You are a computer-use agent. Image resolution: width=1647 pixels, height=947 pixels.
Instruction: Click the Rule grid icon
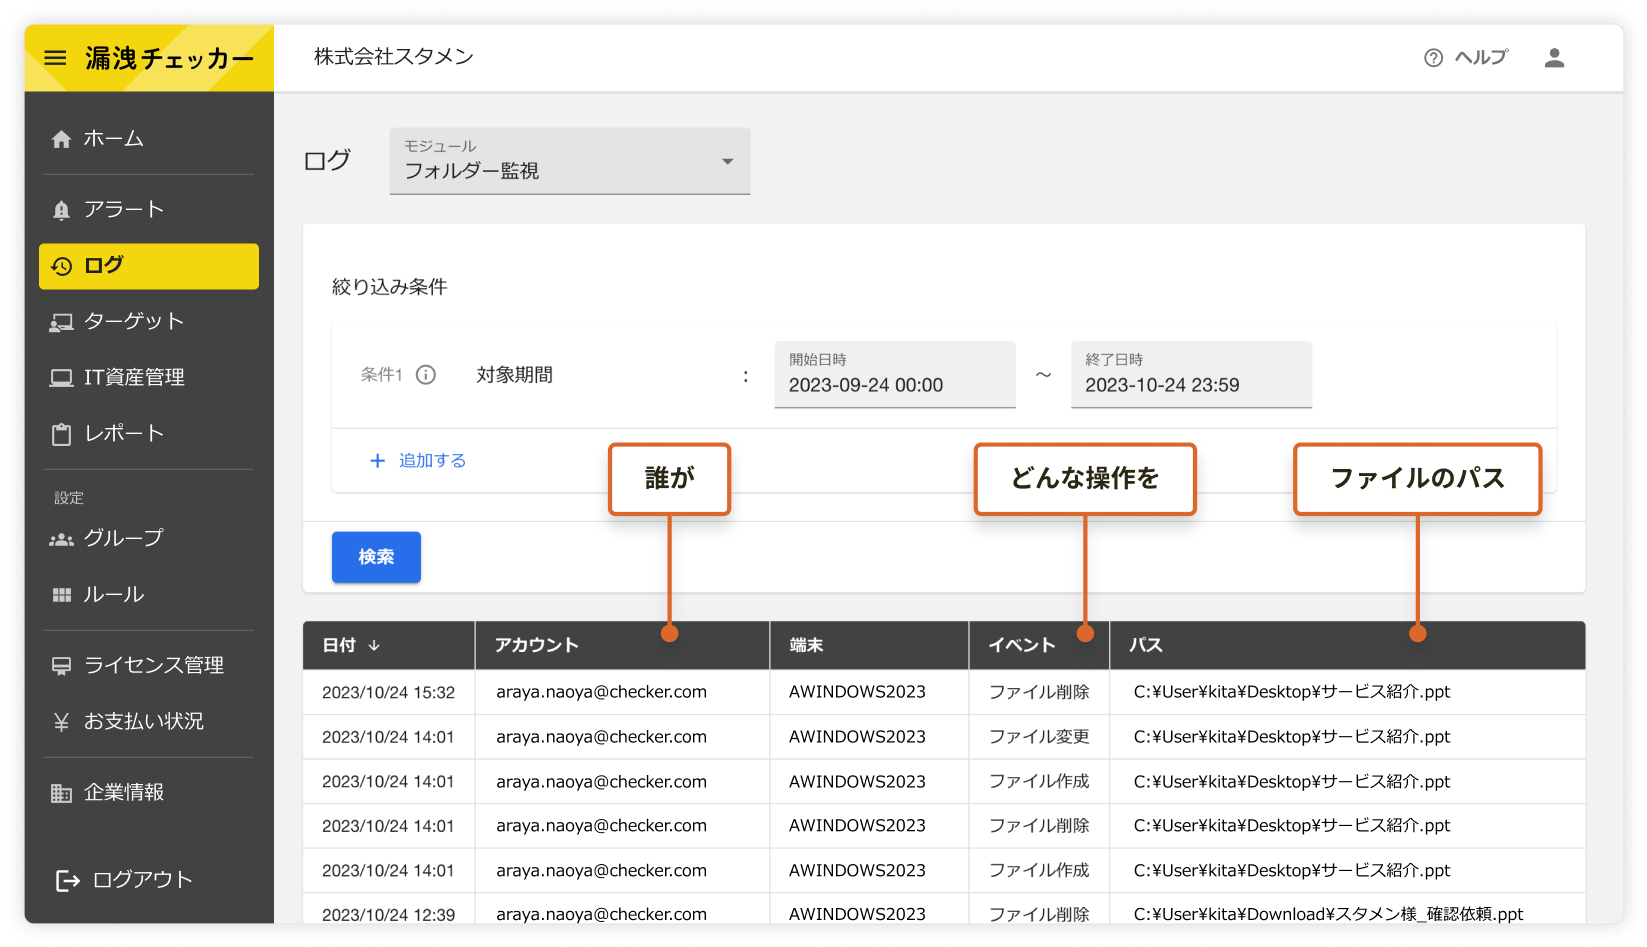point(61,595)
